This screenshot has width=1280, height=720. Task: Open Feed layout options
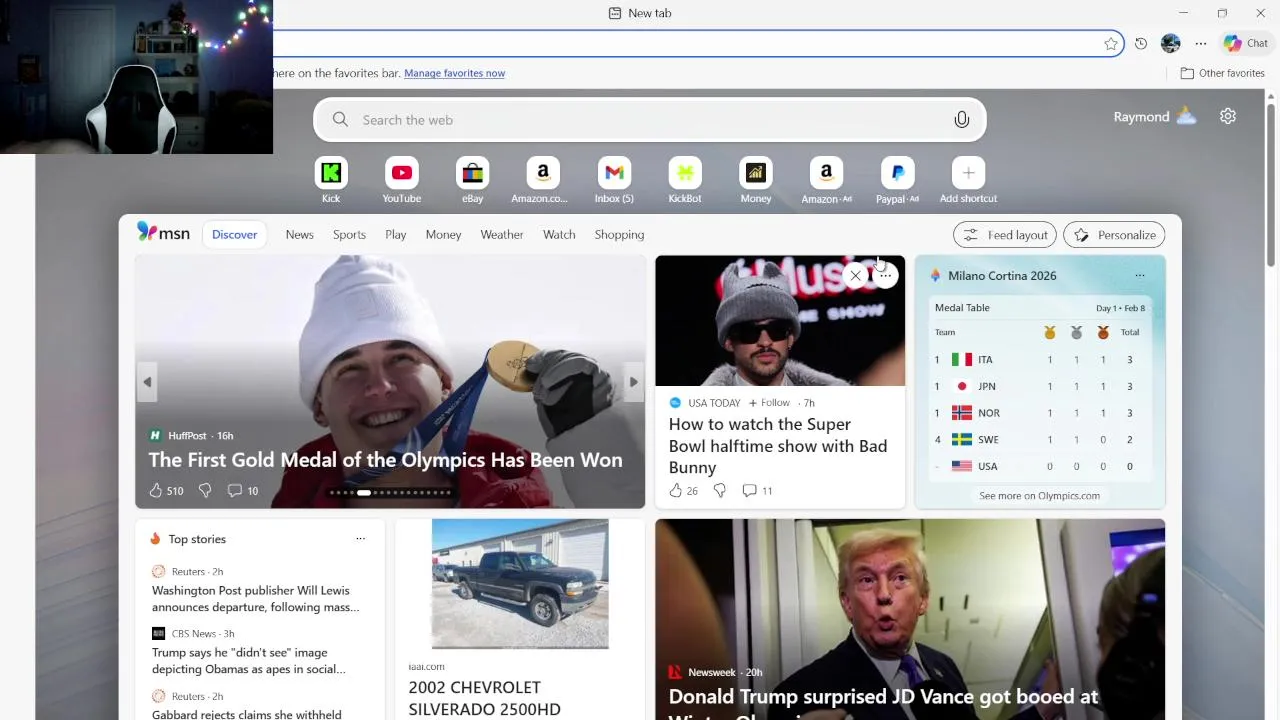[x=1005, y=235]
